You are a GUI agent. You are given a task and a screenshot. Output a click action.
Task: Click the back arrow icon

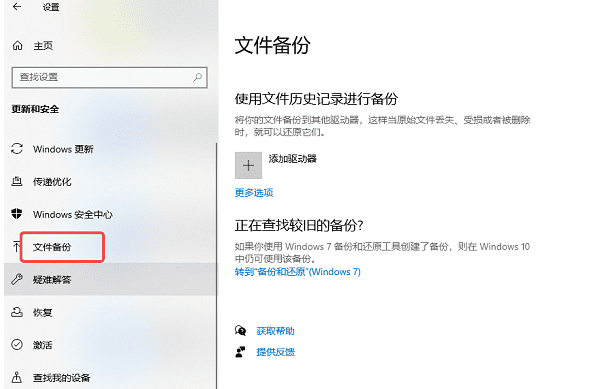point(17,6)
